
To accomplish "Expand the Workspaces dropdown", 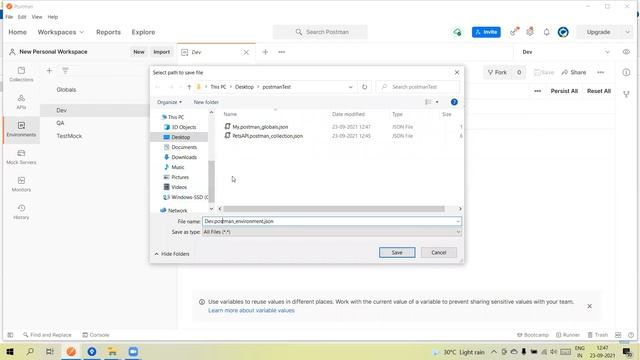I will 60,32.
